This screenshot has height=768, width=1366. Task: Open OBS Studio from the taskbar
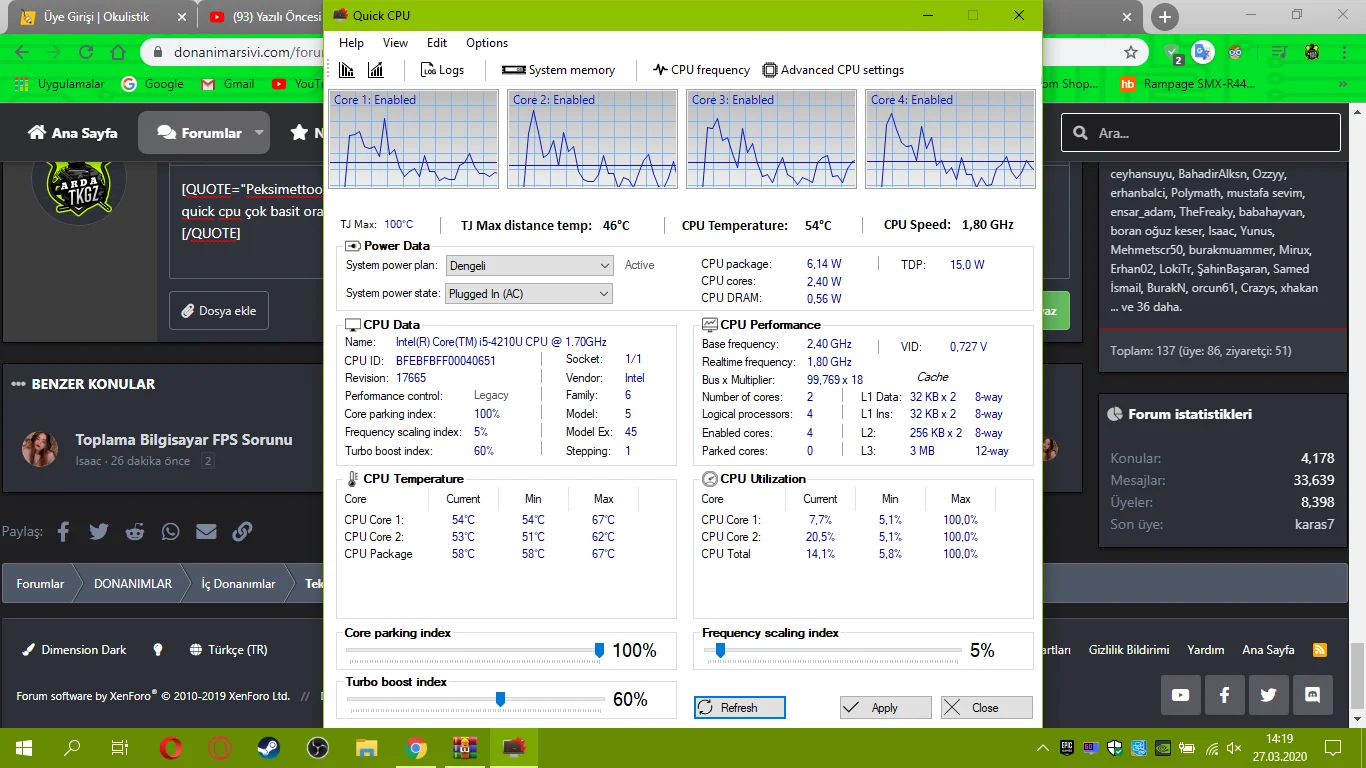(318, 747)
